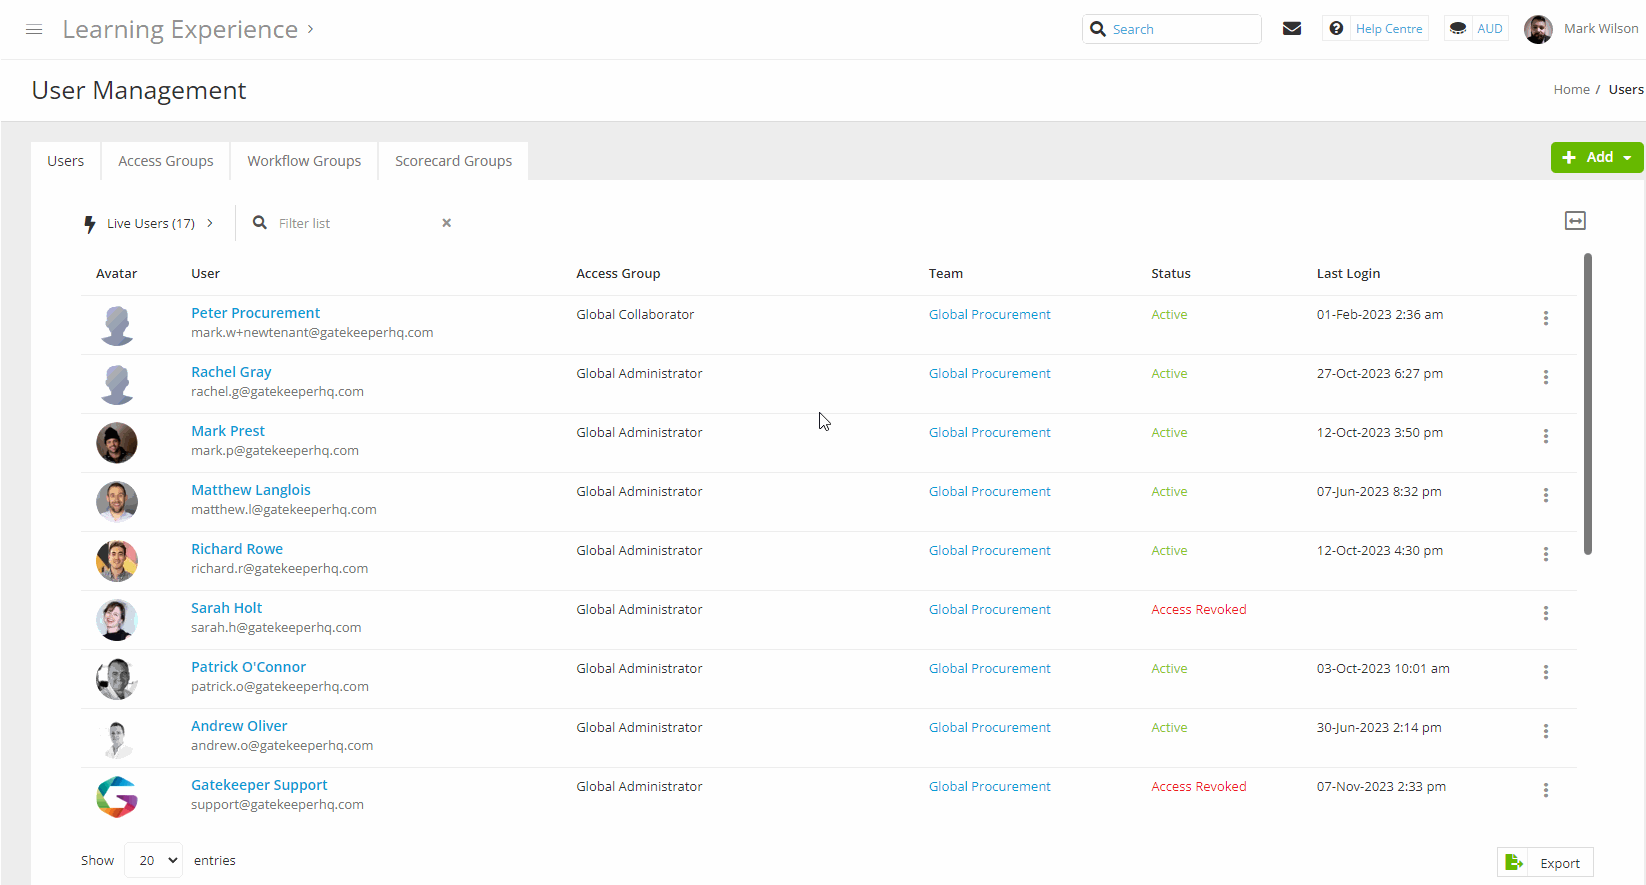Clear the filter list with X icon
Screen dimensions: 1646x885
click(x=447, y=223)
